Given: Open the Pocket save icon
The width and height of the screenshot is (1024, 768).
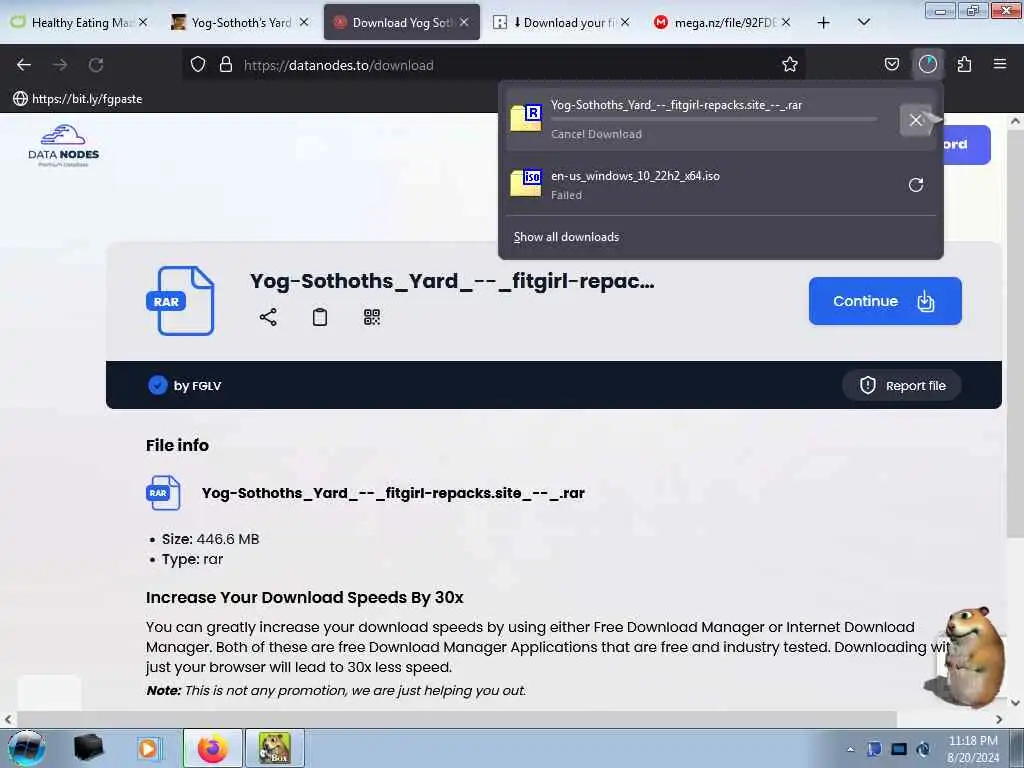Looking at the screenshot, I should click(891, 64).
